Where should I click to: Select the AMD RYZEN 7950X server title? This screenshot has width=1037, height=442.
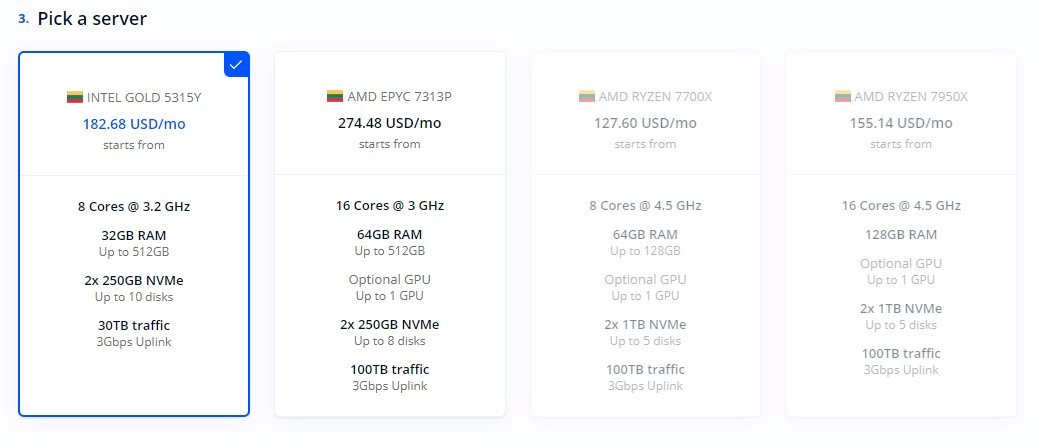pos(911,97)
